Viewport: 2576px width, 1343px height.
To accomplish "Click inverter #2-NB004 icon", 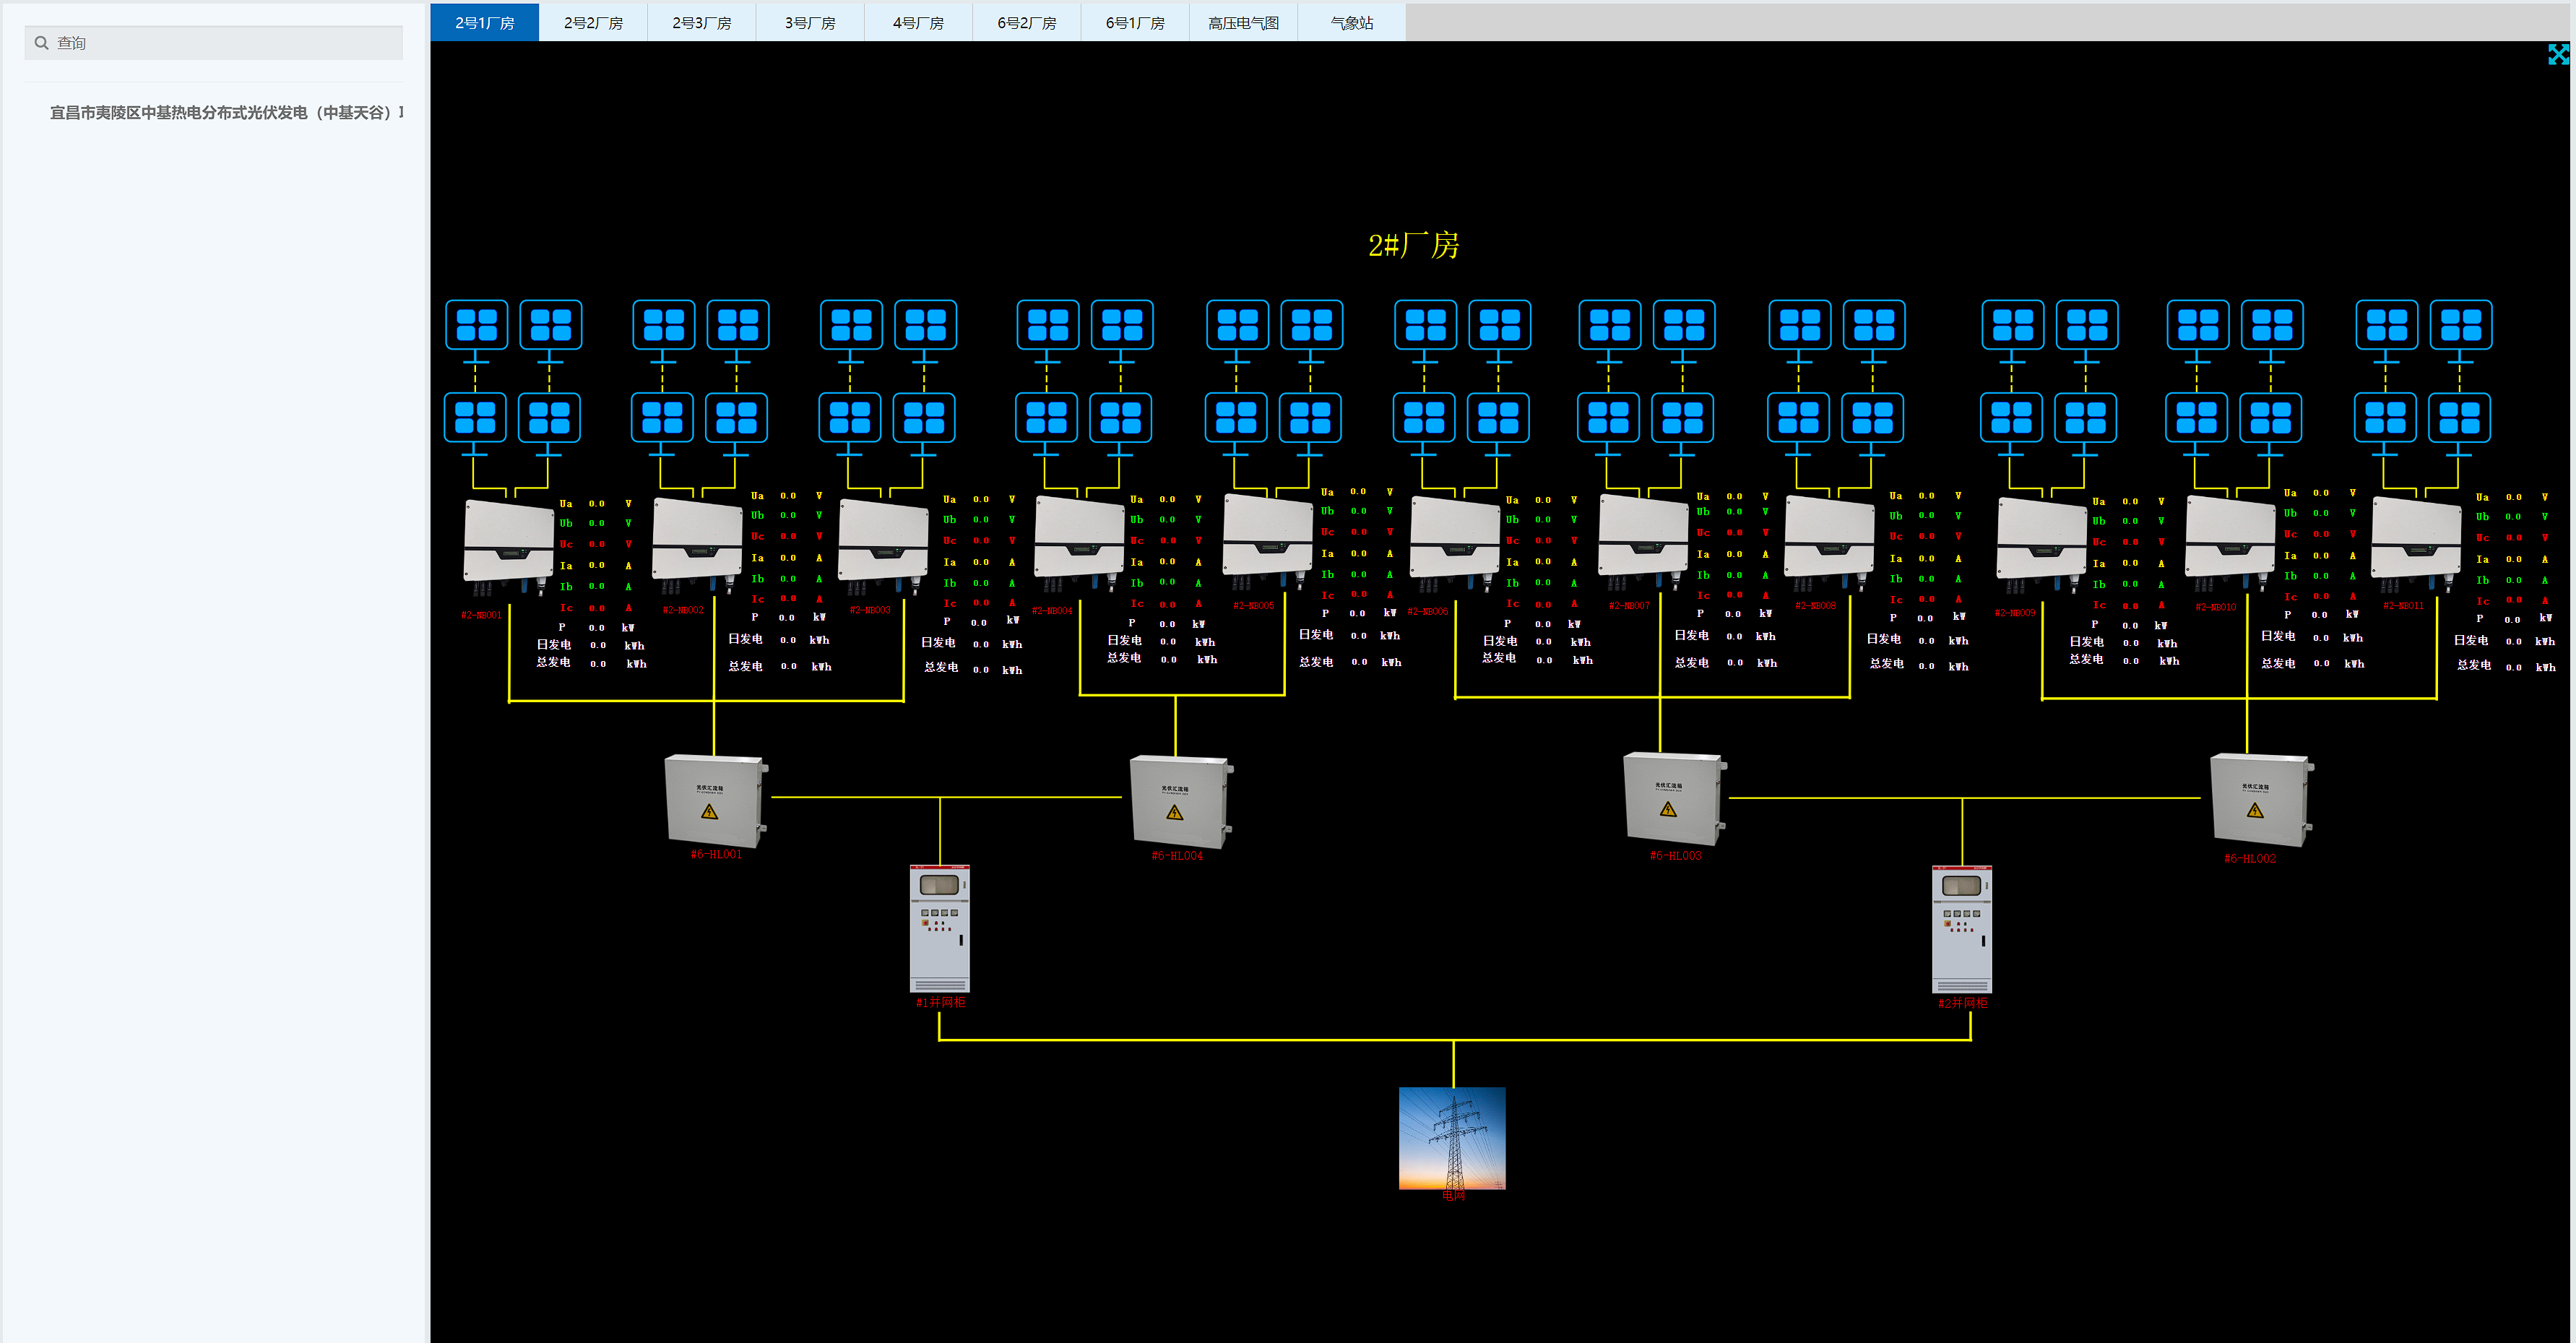I will (x=1078, y=540).
